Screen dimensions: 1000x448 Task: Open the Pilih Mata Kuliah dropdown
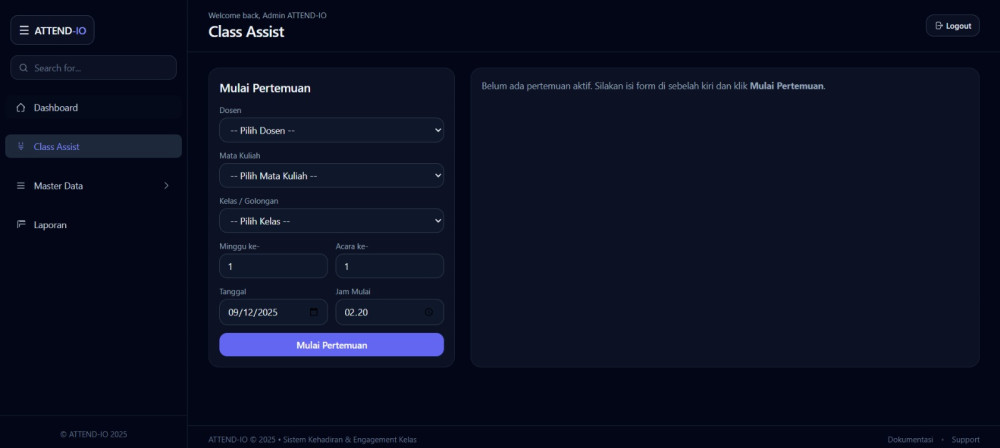pyautogui.click(x=331, y=176)
